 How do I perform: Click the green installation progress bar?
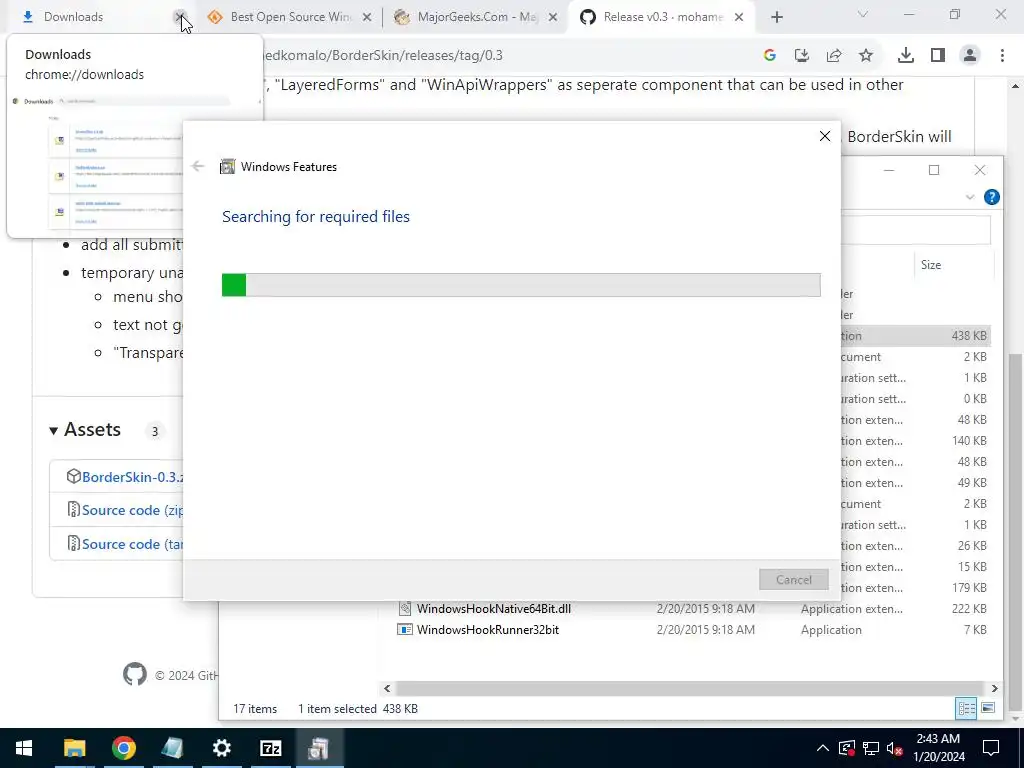[234, 285]
